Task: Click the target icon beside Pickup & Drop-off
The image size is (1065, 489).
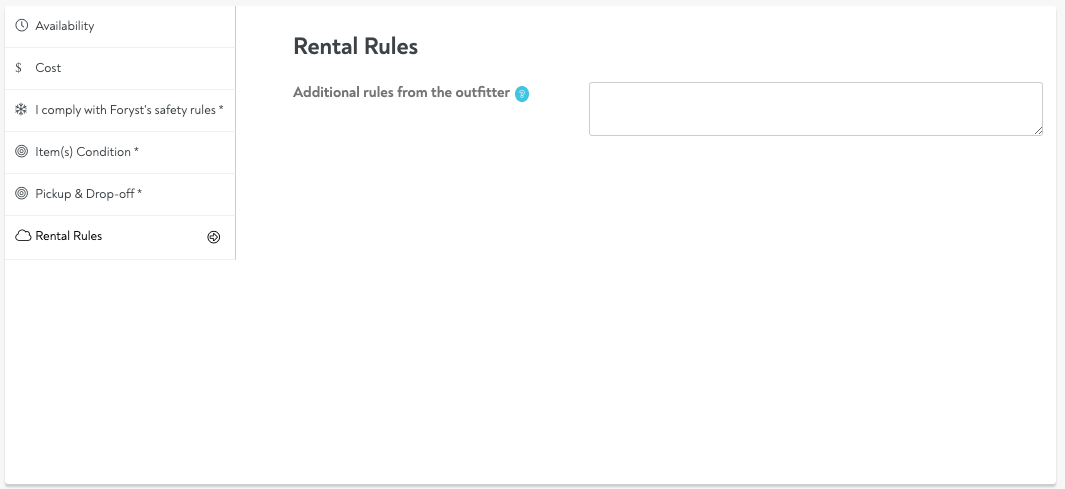Action: tap(22, 194)
